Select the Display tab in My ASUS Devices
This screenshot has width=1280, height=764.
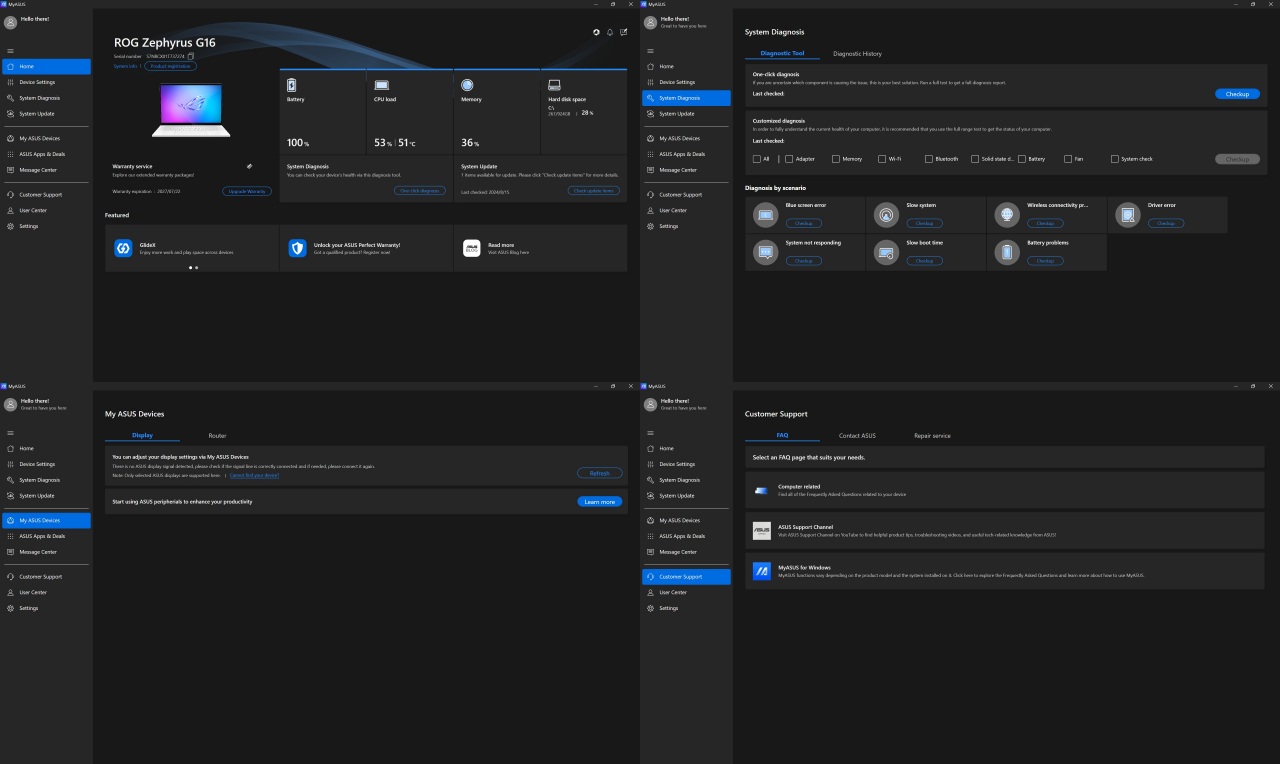pos(143,436)
